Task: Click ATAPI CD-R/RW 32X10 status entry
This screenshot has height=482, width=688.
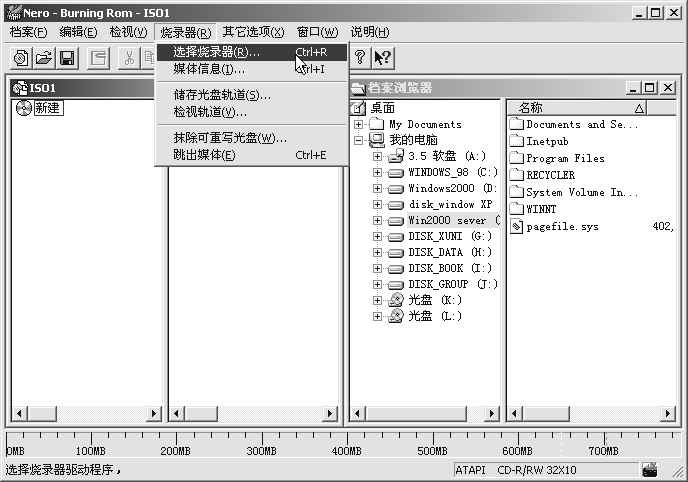Action: pos(546,470)
